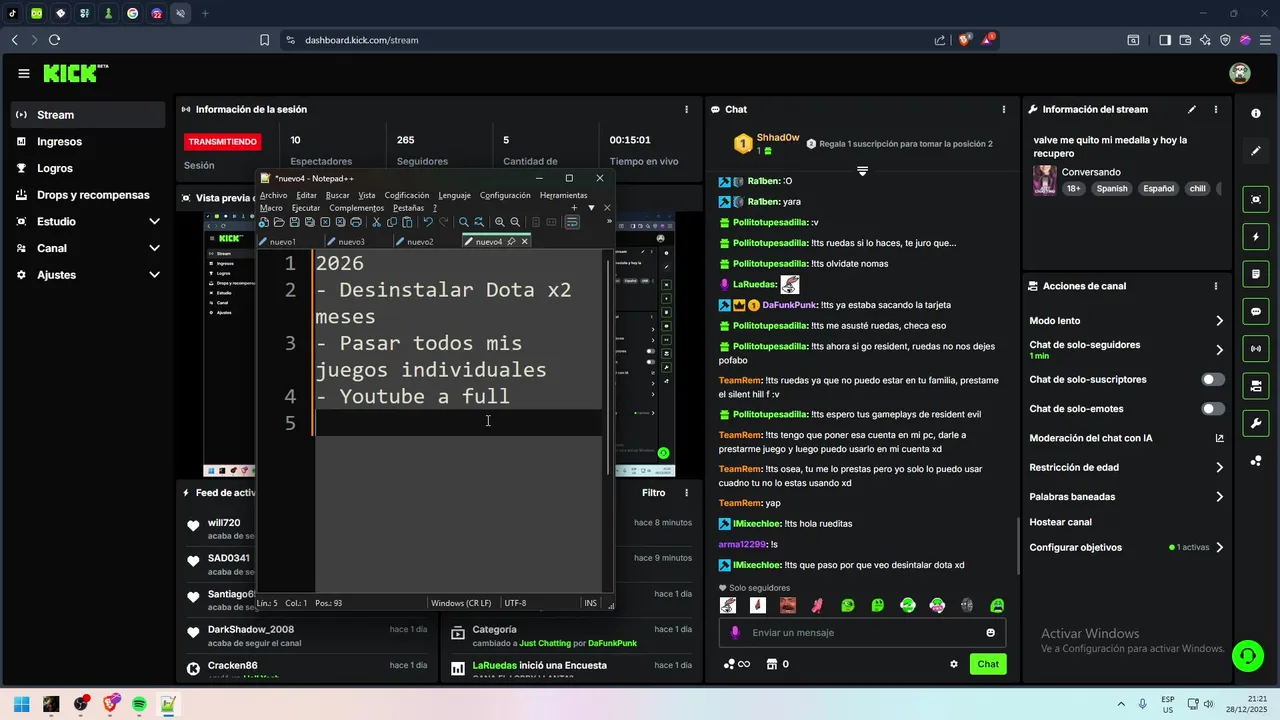The image size is (1280, 720).
Task: Click the browser address bar
Action: (600, 40)
